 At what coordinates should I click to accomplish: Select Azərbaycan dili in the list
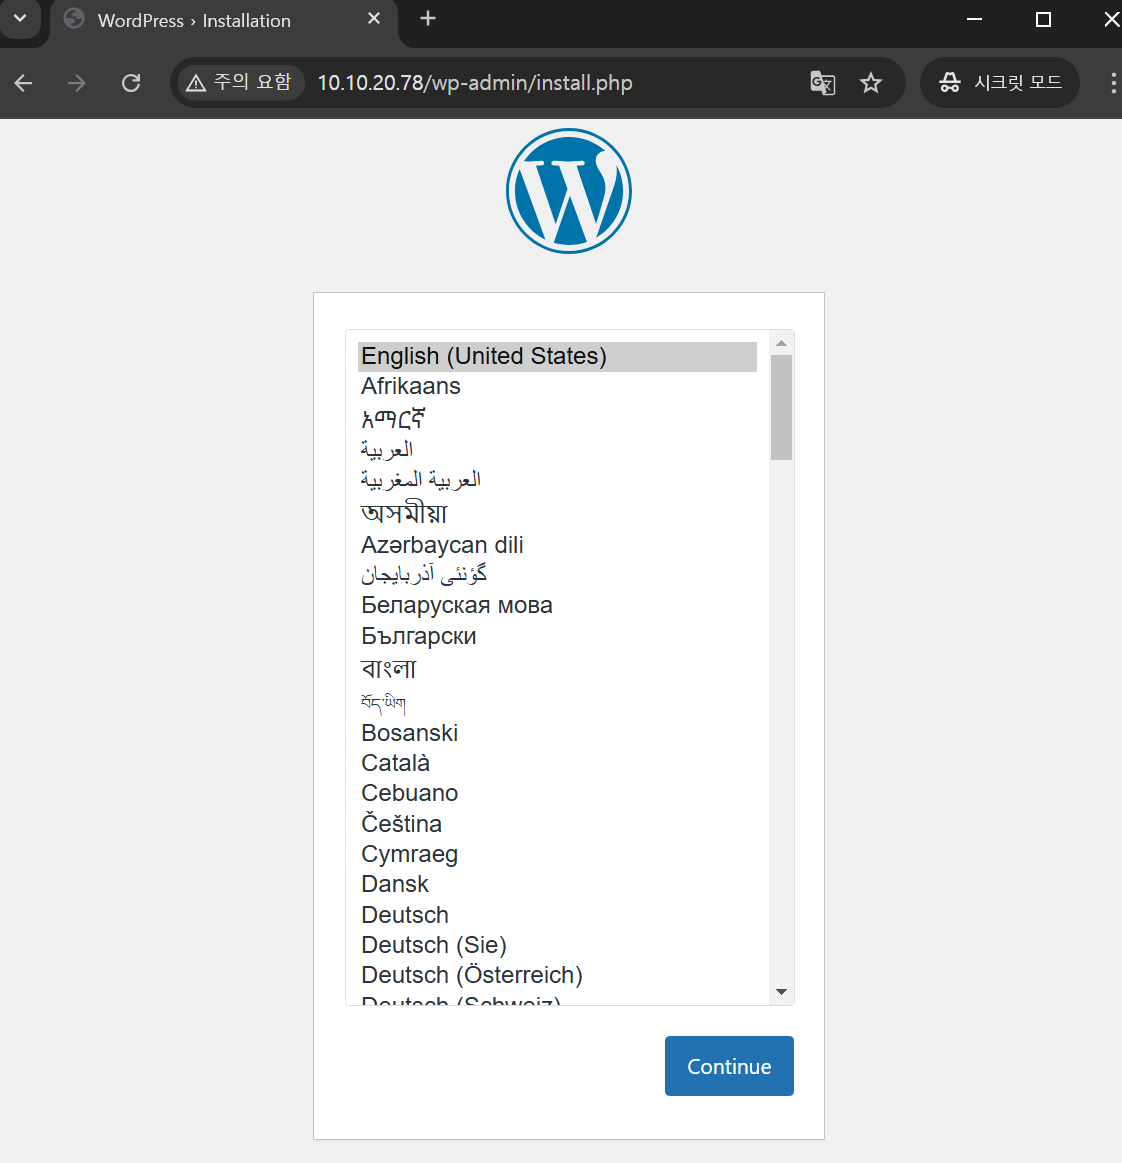[x=557, y=545]
